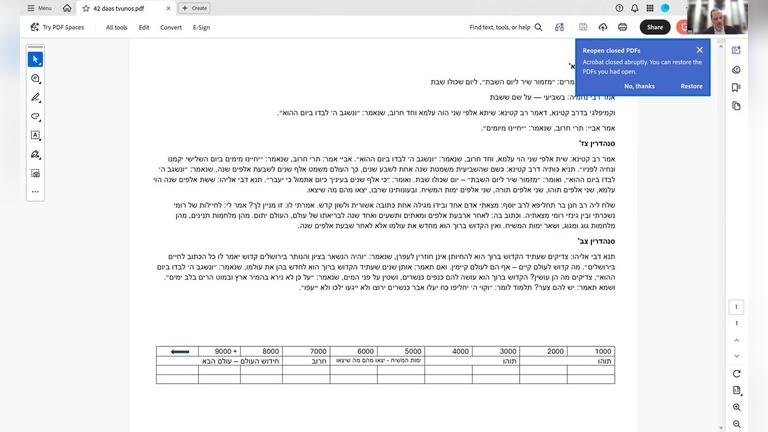Open the All tools menu
768x432 pixels.
coord(117,27)
